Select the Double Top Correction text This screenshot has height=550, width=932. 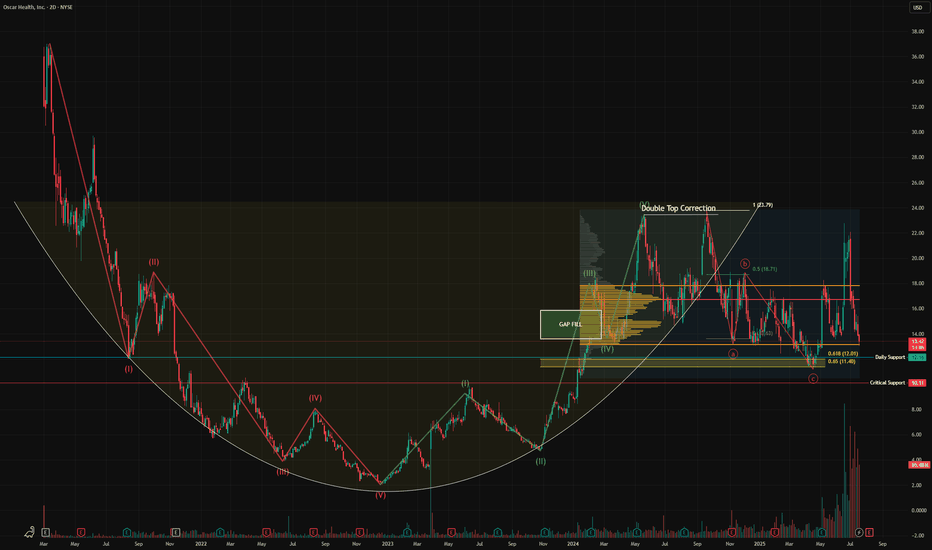click(x=678, y=208)
